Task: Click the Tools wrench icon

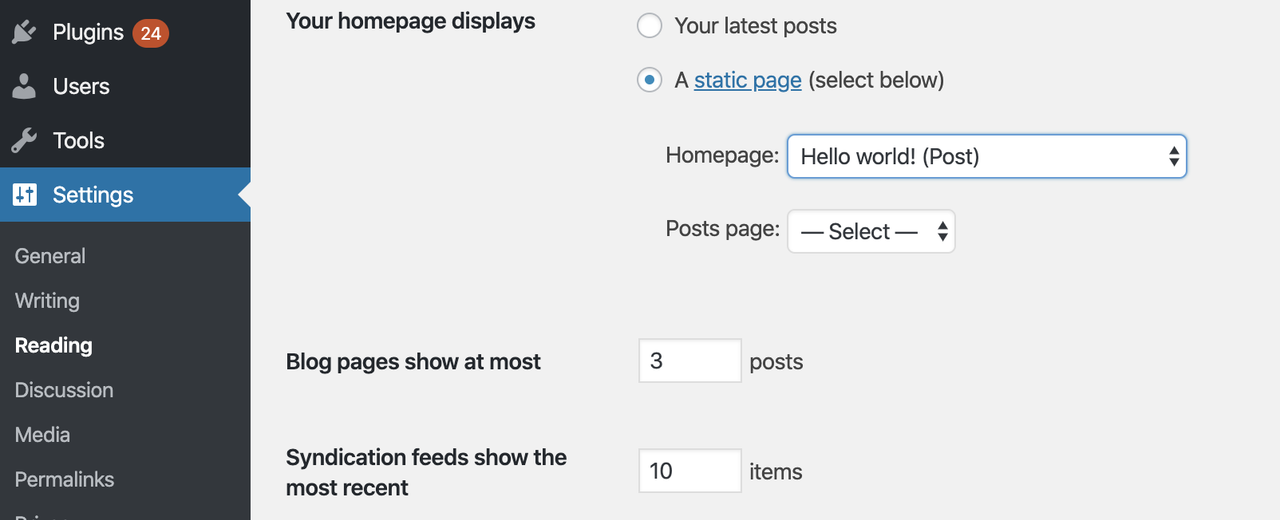Action: coord(24,140)
